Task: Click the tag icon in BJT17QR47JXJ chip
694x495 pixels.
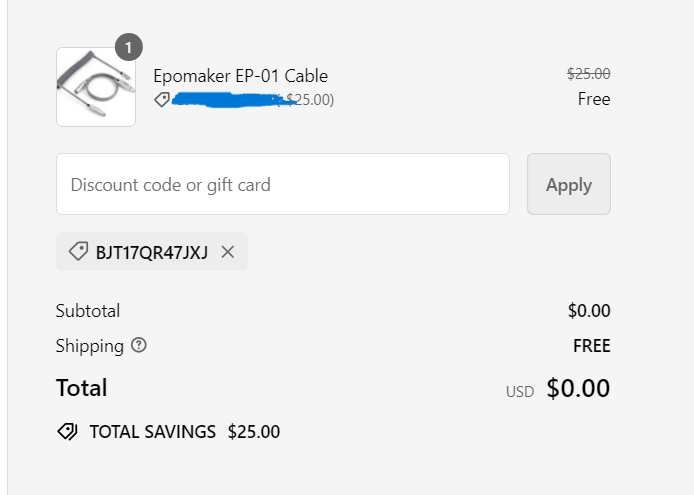Action: click(x=78, y=252)
